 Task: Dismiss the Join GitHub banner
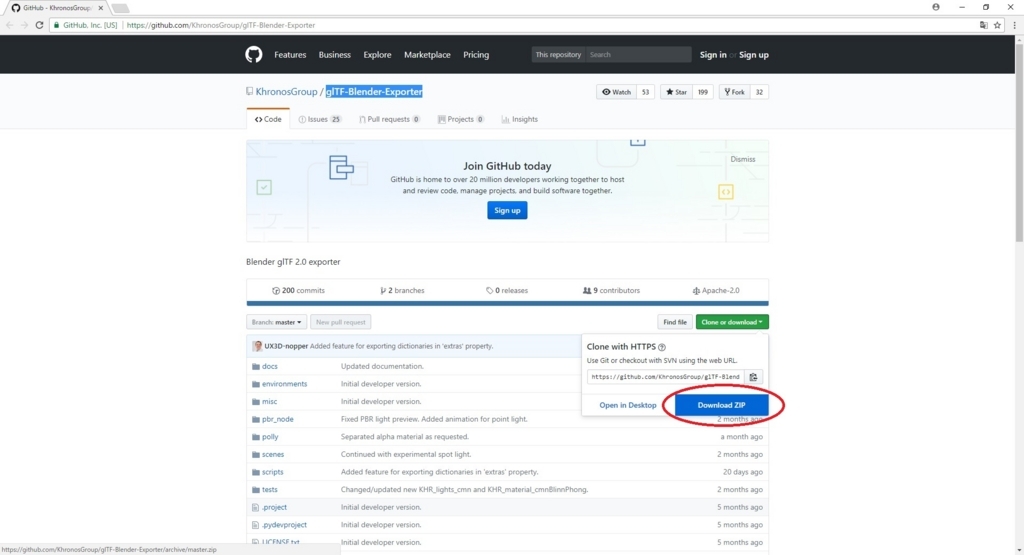coord(743,159)
